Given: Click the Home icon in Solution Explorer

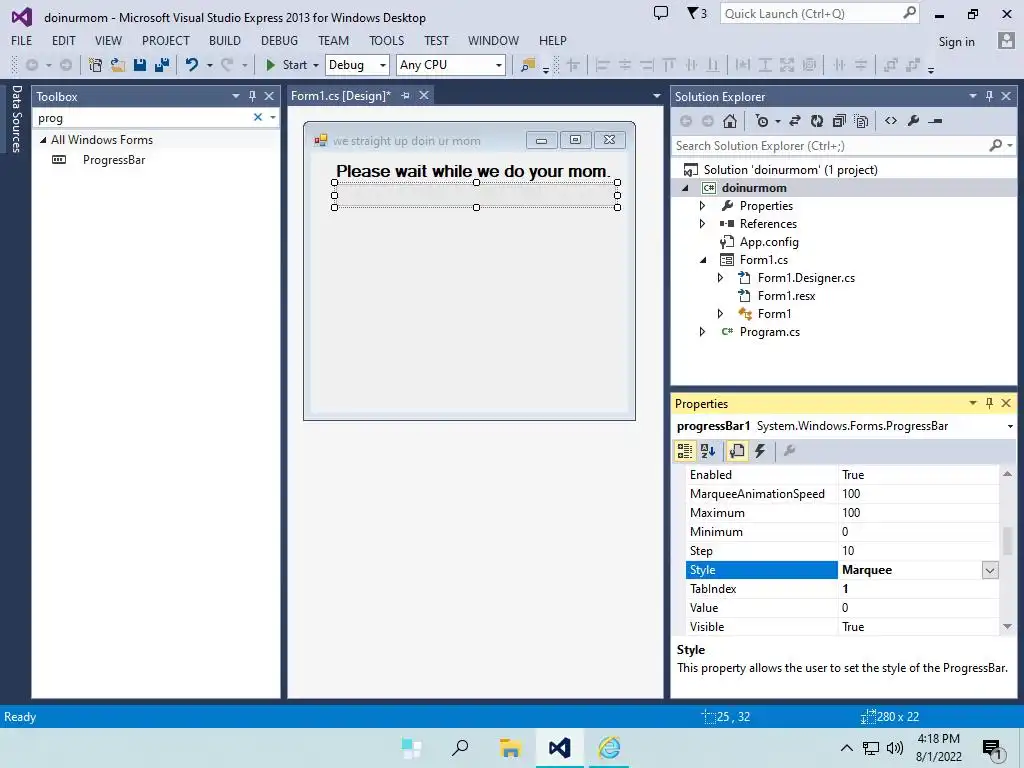Looking at the screenshot, I should (730, 121).
